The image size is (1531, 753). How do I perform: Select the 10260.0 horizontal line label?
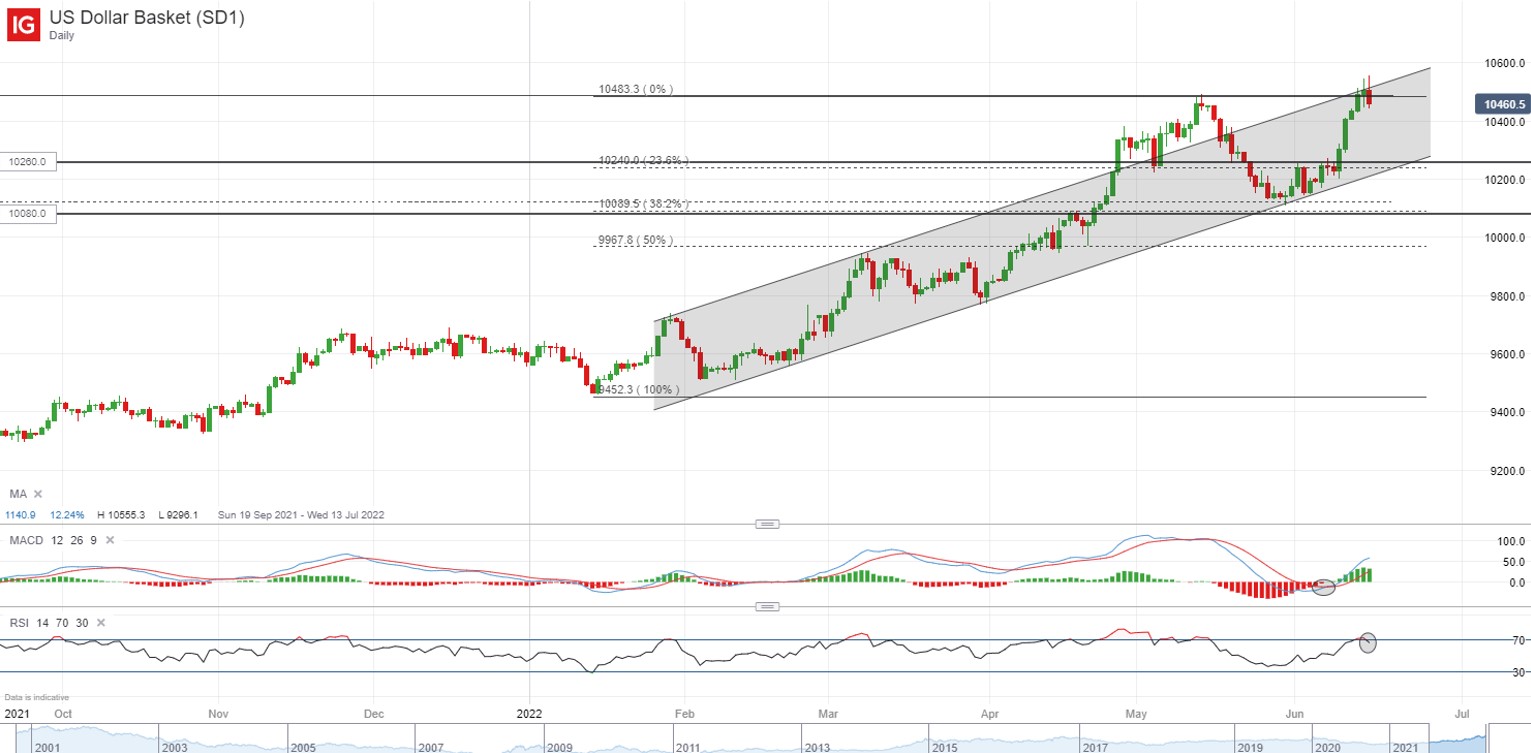tap(28, 162)
